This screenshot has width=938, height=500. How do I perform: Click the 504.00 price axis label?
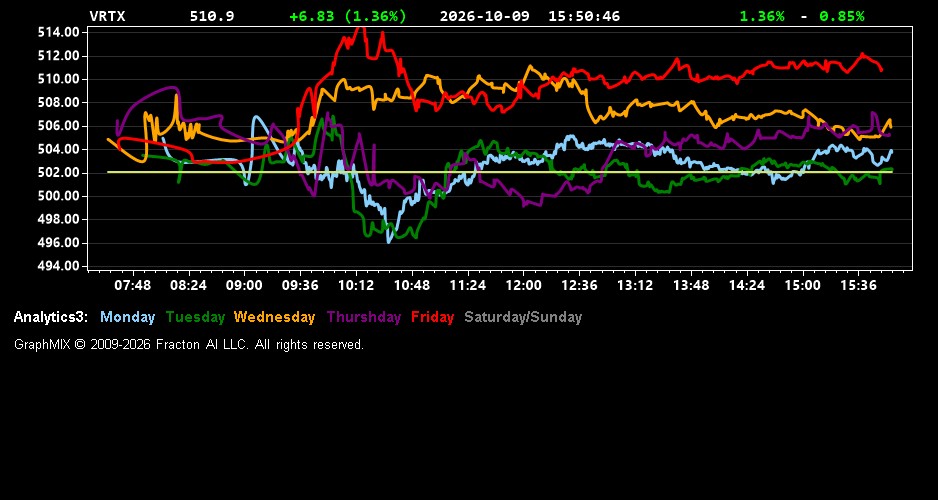tap(59, 149)
